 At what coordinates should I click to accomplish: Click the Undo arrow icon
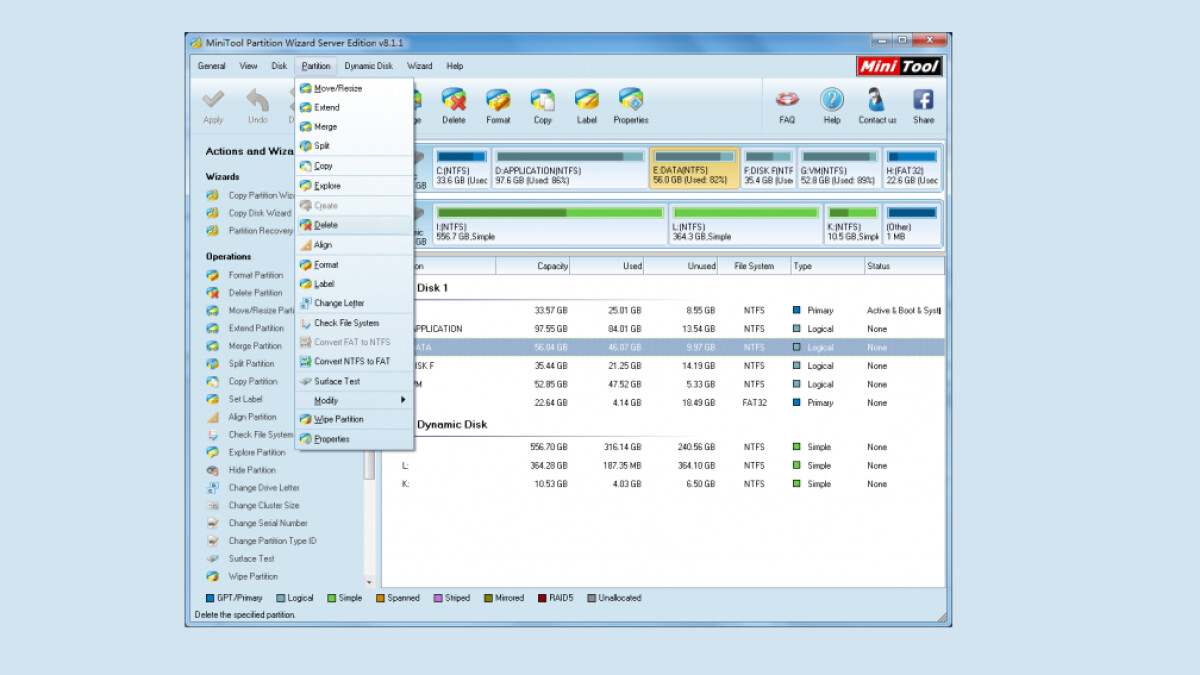(258, 100)
